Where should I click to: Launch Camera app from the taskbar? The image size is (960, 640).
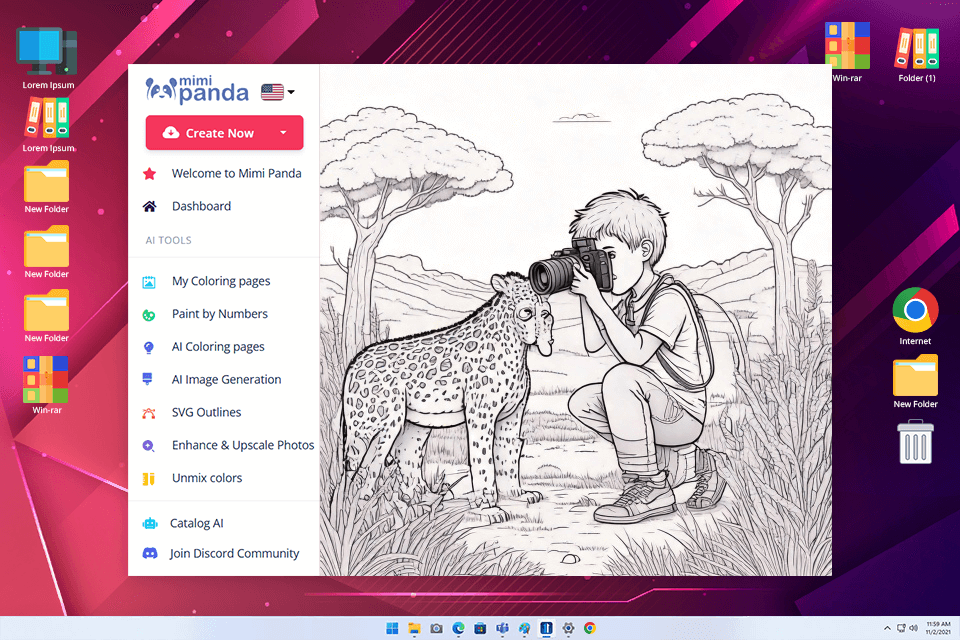[x=437, y=628]
